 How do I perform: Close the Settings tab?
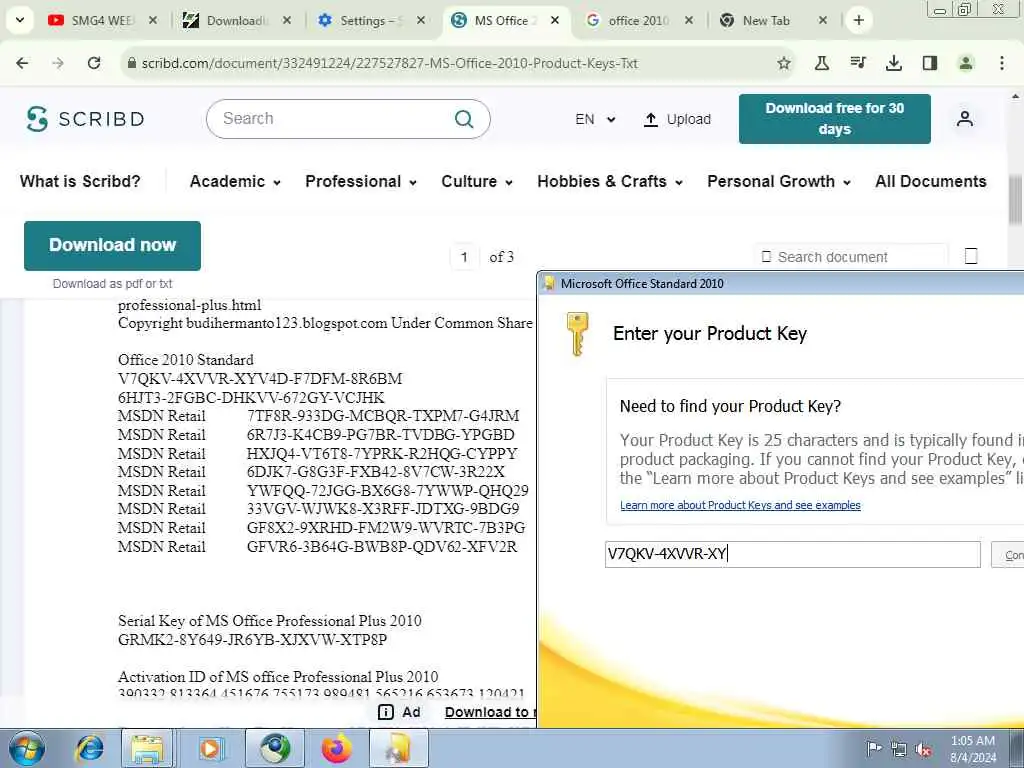tap(421, 20)
